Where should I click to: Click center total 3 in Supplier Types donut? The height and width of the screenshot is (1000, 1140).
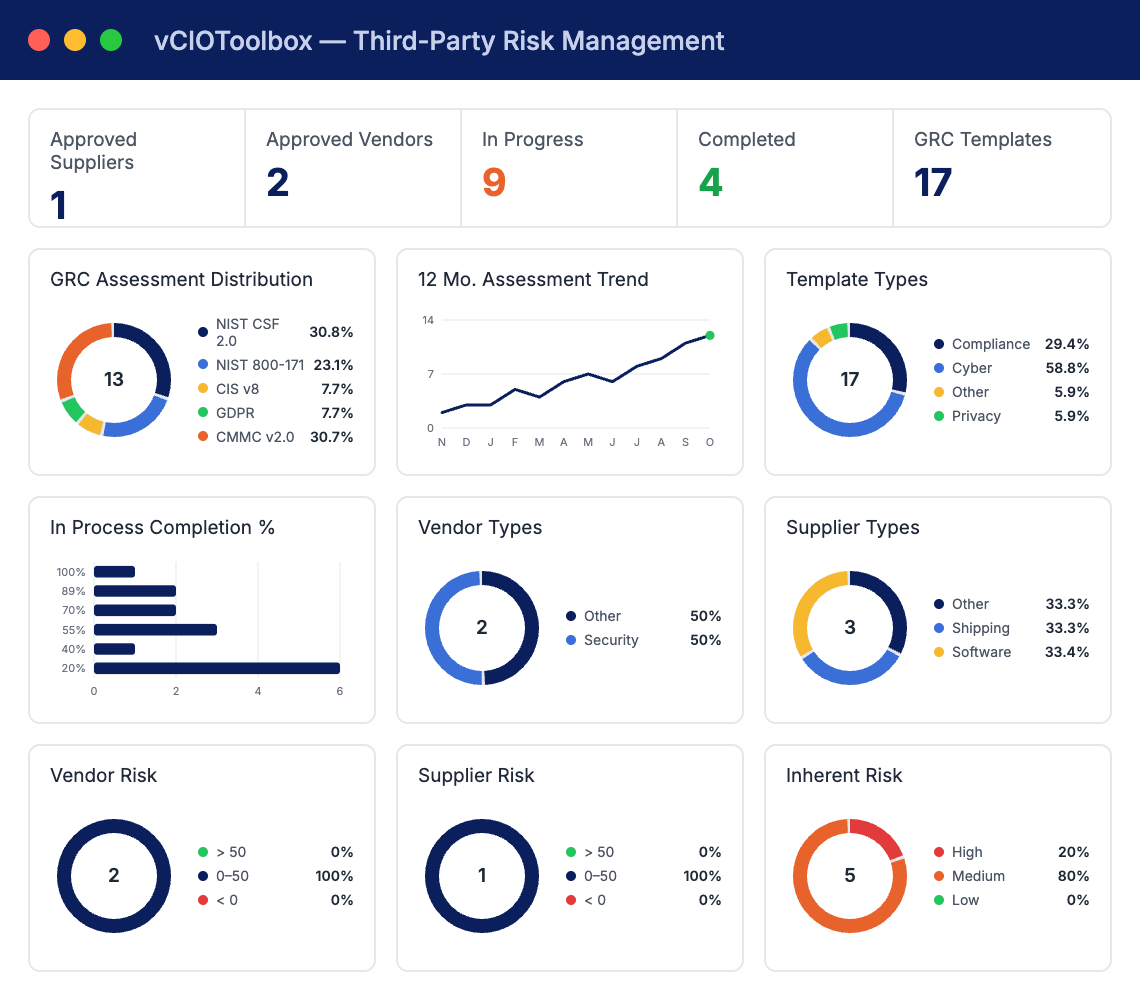pyautogui.click(x=849, y=627)
